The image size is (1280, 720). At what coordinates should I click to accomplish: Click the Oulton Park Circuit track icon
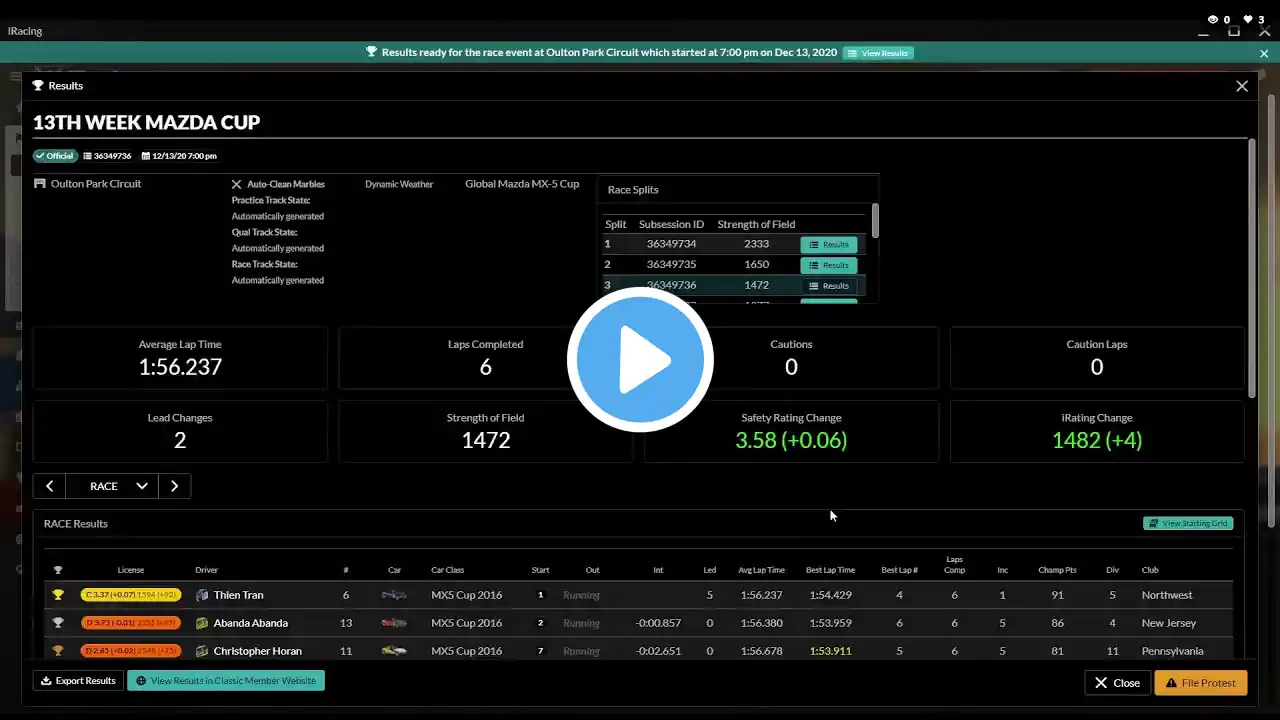pyautogui.click(x=40, y=184)
